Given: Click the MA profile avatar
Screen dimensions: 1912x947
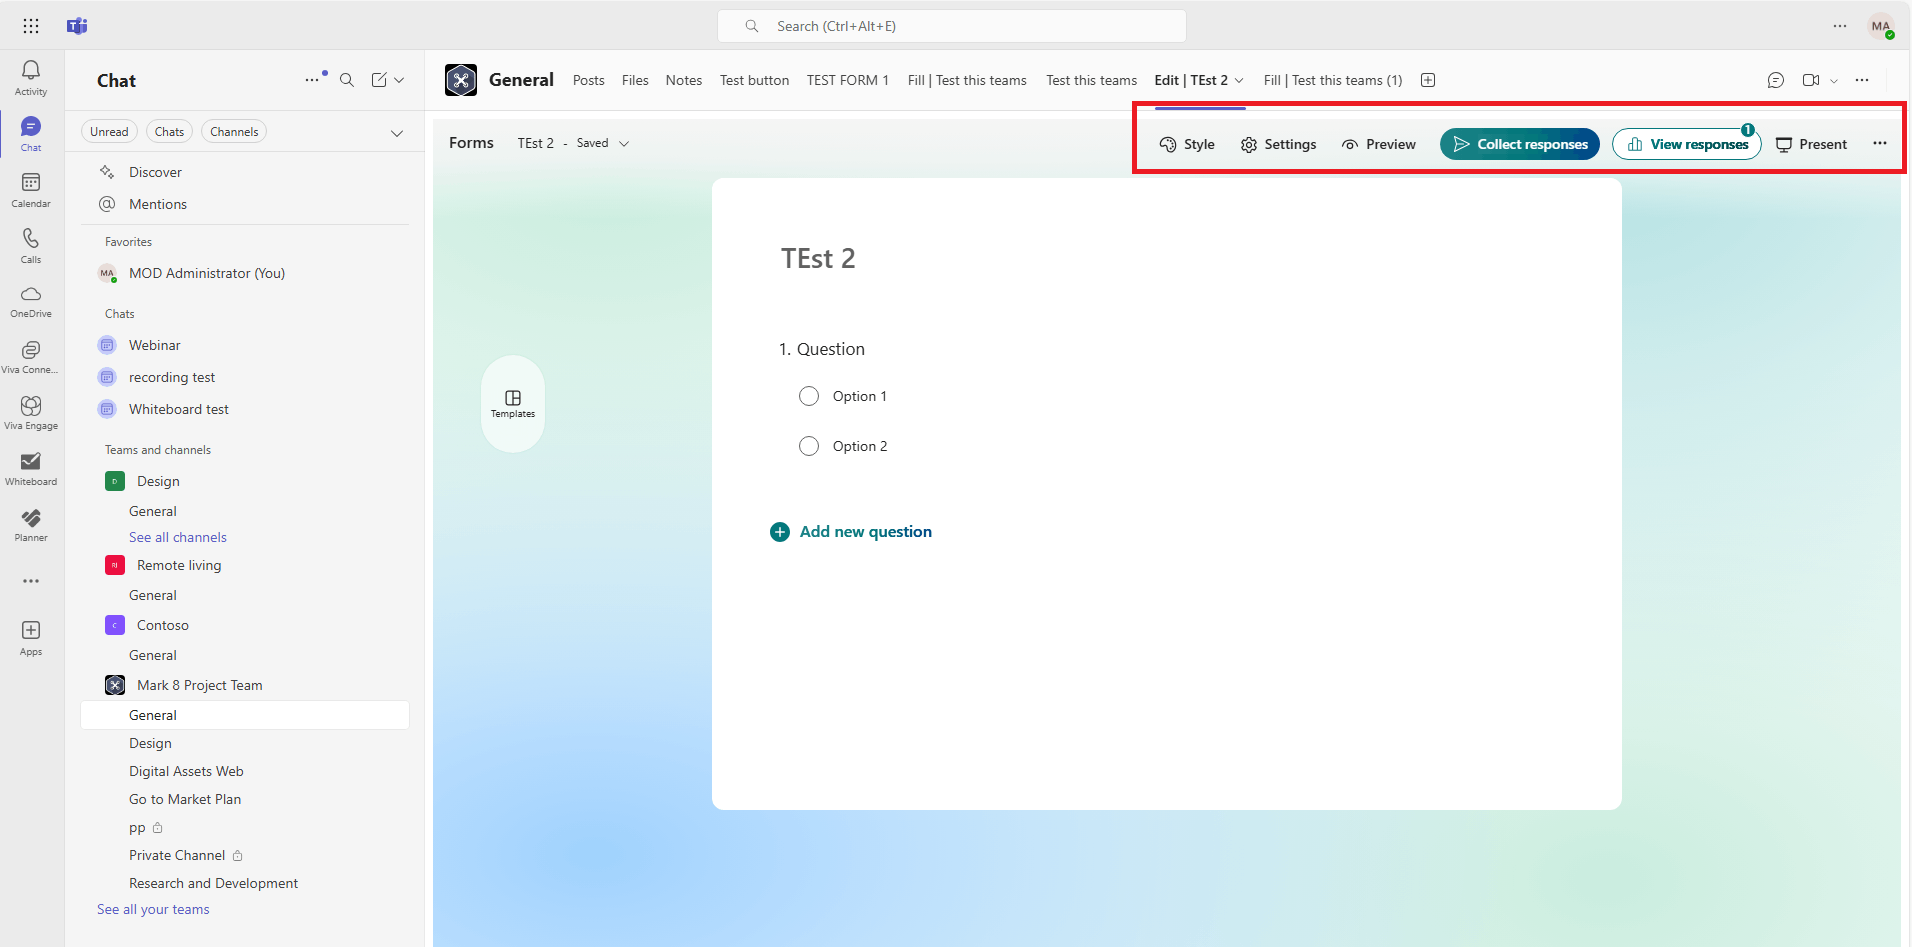Looking at the screenshot, I should (1881, 26).
